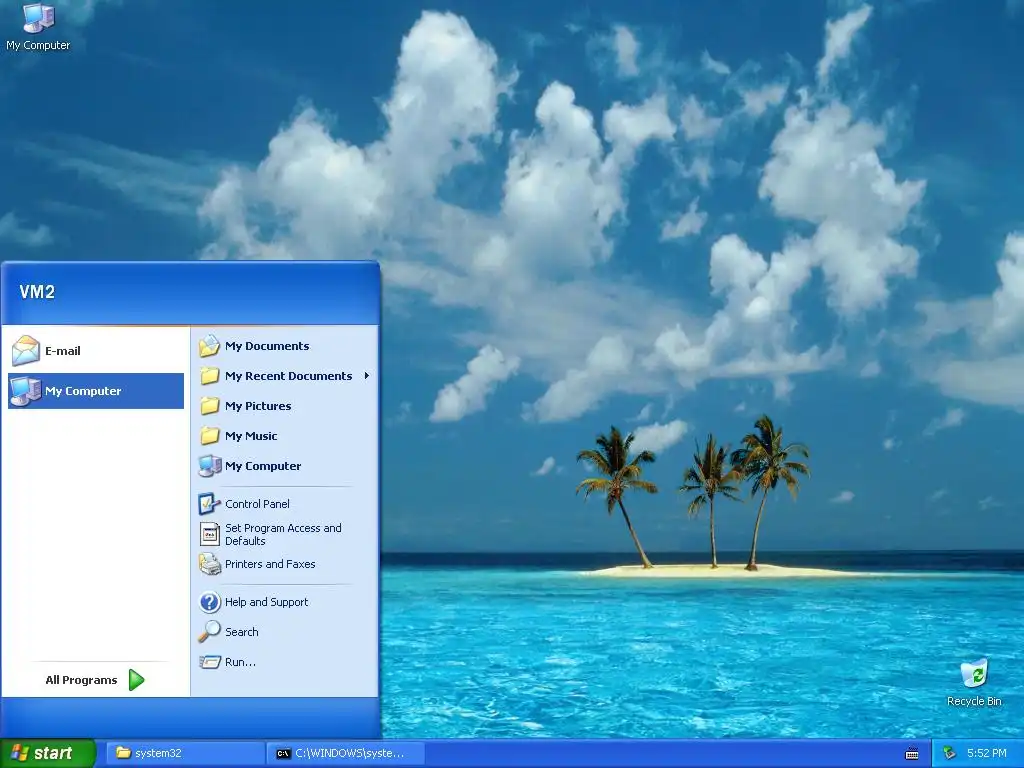Click the Set Program Access icon
The width and height of the screenshot is (1024, 768).
[210, 534]
